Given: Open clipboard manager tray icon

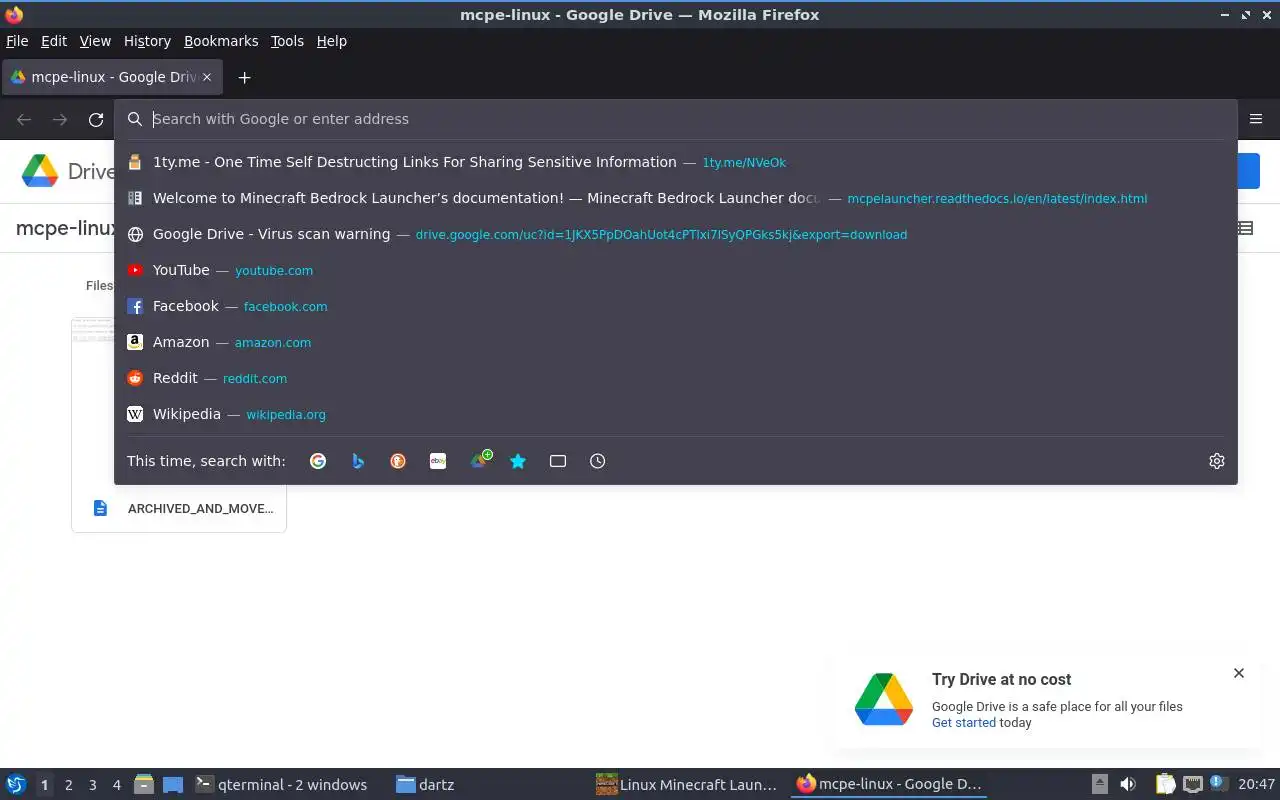Looking at the screenshot, I should (x=1165, y=784).
